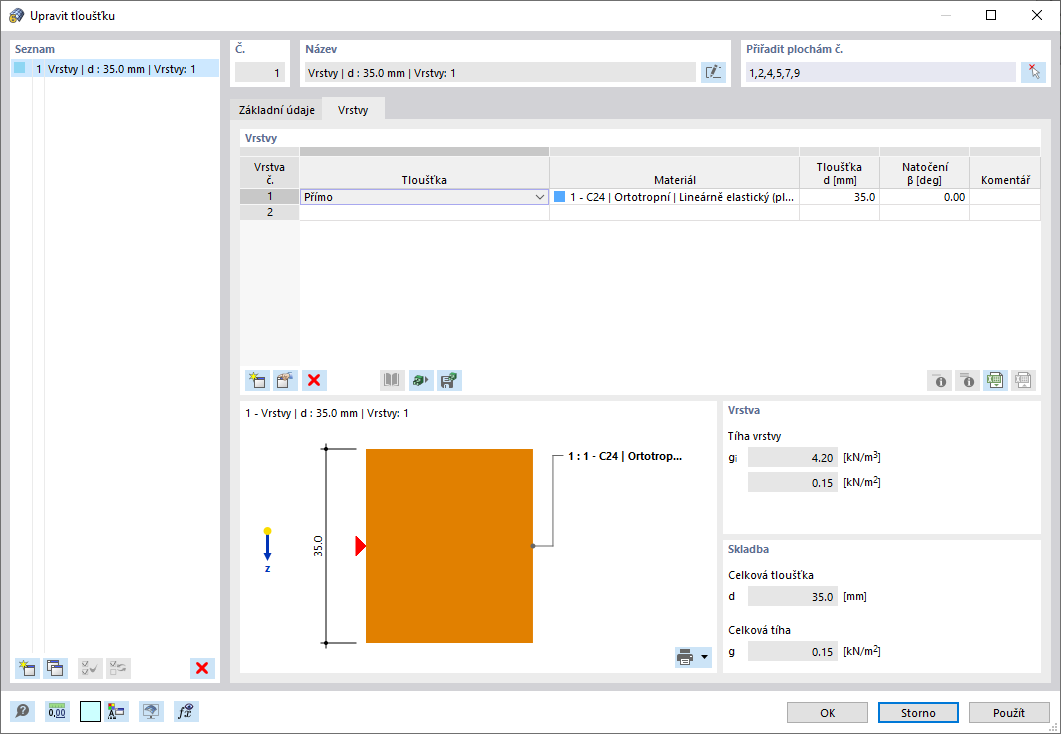Close the Upravit tloušťku dialog
This screenshot has height=734, width=1061.
(1037, 15)
